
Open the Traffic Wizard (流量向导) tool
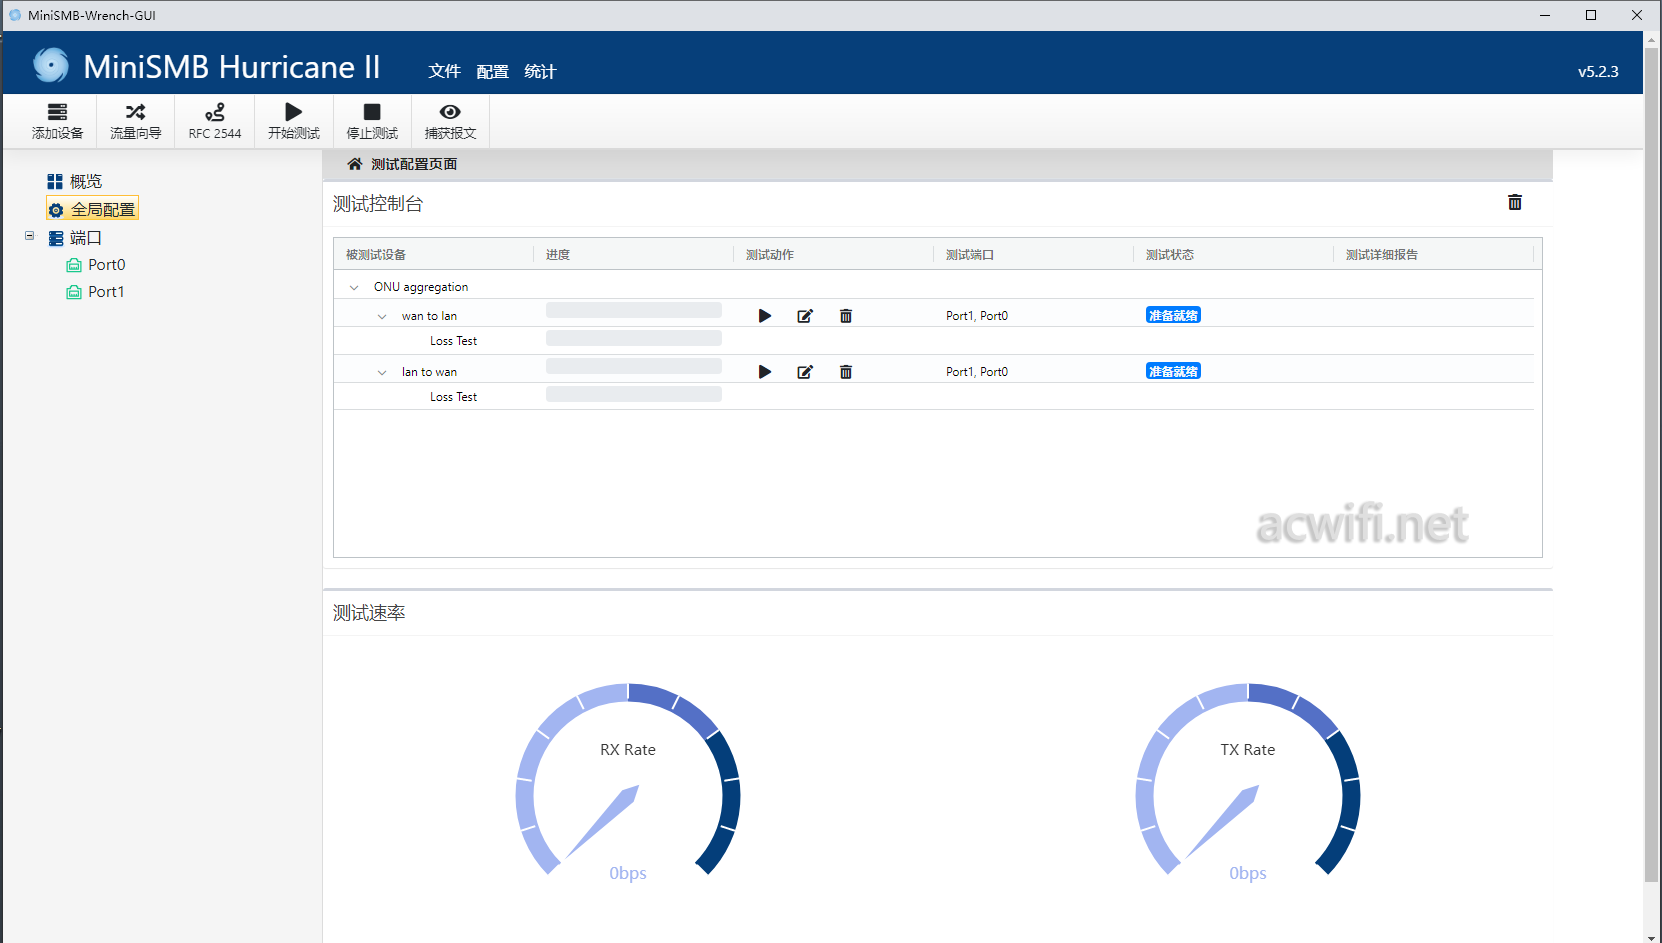pyautogui.click(x=135, y=121)
